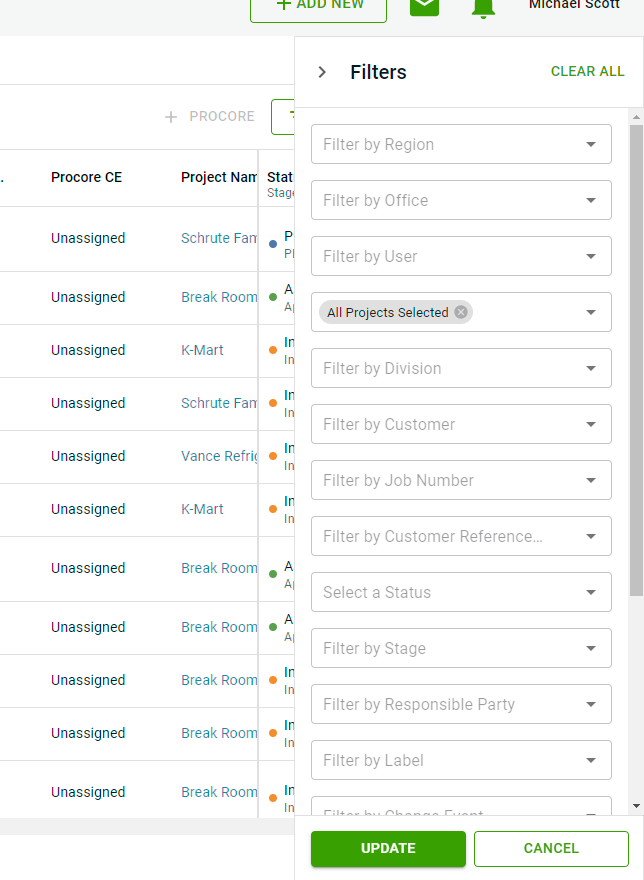
Task: Click the Clear All link
Action: click(587, 72)
